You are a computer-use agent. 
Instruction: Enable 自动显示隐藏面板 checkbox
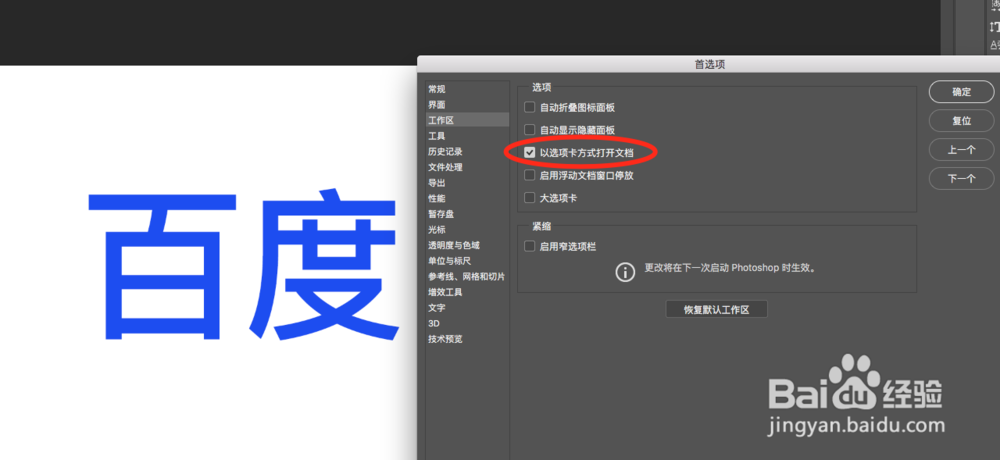tap(529, 130)
